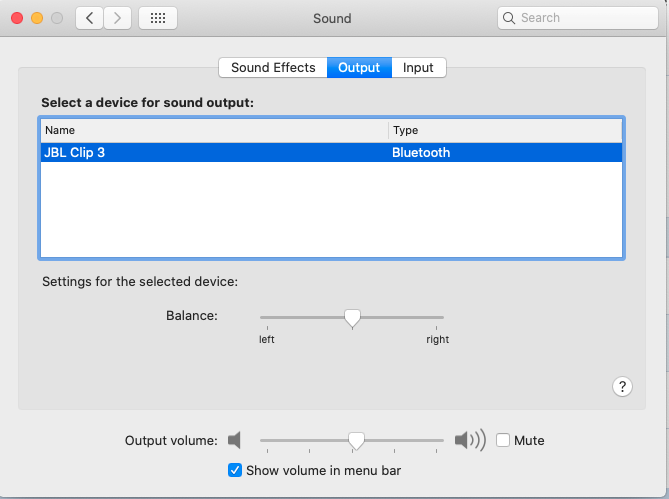Viewport: 669px width, 499px height.
Task: Click the 'right' balance label
Action: [x=438, y=339]
